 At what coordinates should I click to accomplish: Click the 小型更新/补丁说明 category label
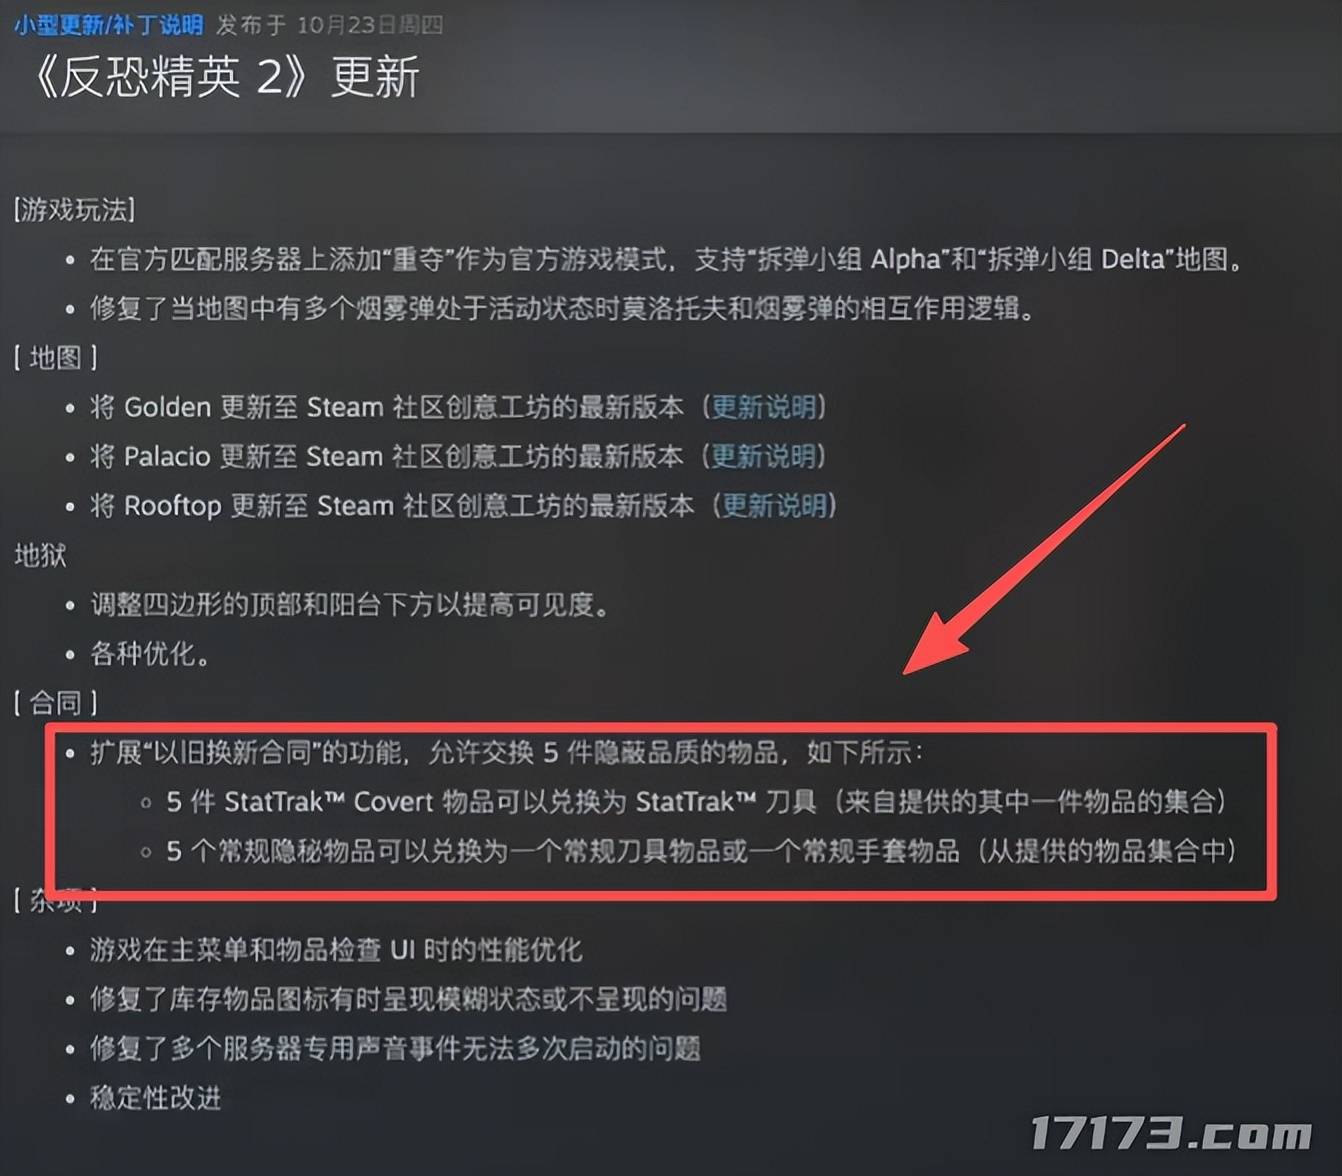point(108,24)
